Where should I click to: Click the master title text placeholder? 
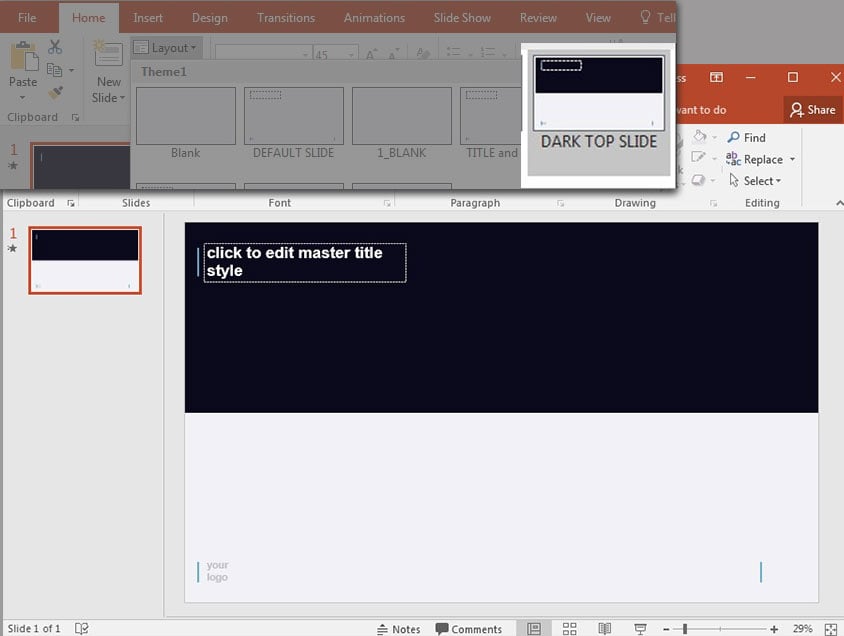pos(305,262)
